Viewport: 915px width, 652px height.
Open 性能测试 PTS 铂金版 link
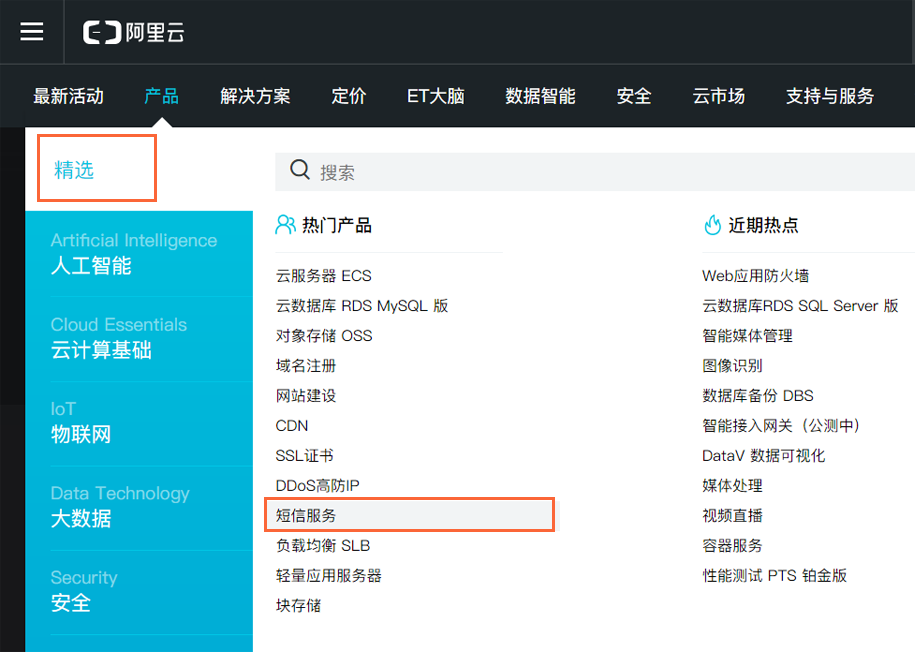(x=774, y=576)
